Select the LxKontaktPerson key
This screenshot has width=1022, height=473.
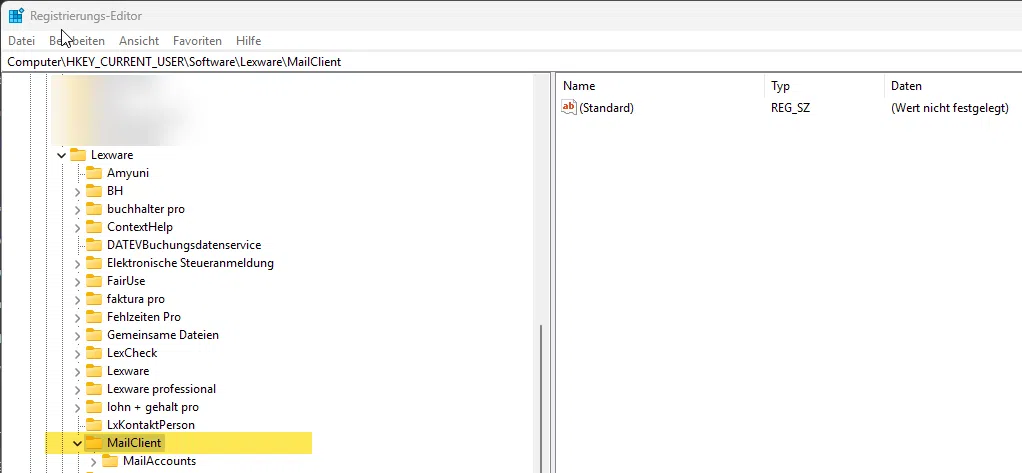pos(151,425)
